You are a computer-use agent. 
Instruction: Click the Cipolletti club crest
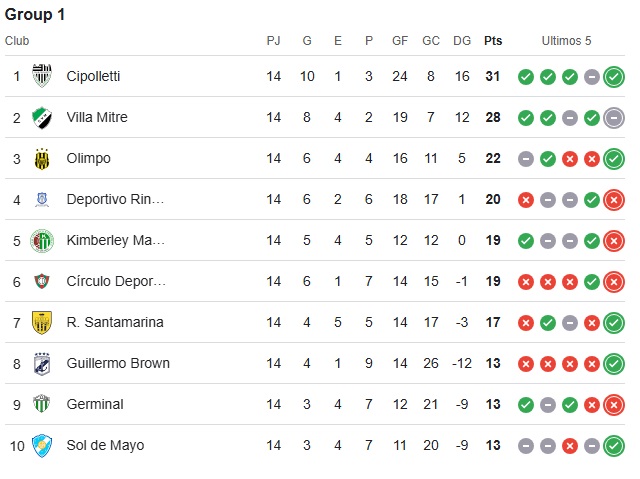pos(42,76)
